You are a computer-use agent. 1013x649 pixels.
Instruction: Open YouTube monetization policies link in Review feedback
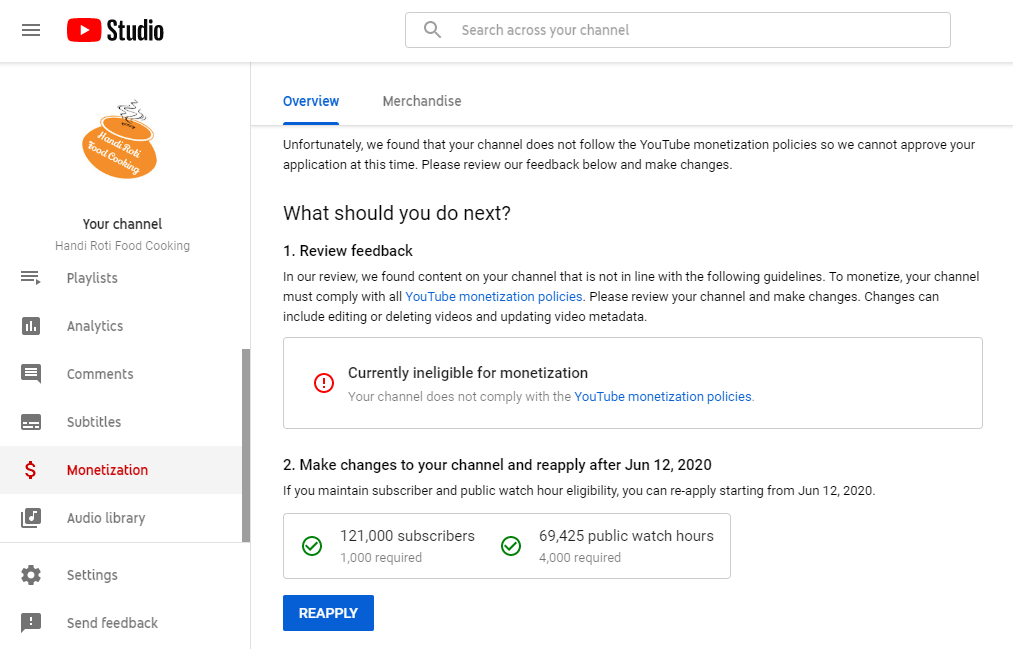click(493, 297)
